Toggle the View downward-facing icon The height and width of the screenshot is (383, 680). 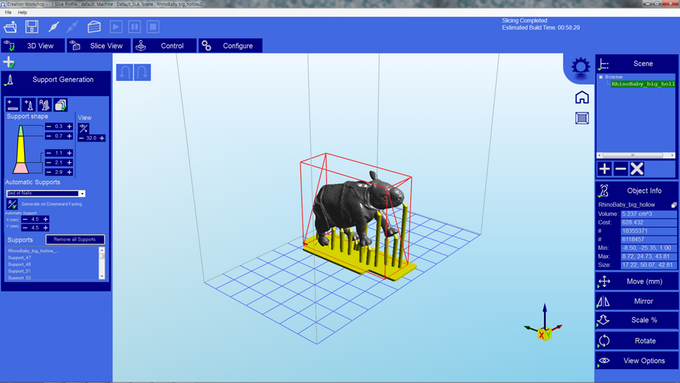pos(83,128)
